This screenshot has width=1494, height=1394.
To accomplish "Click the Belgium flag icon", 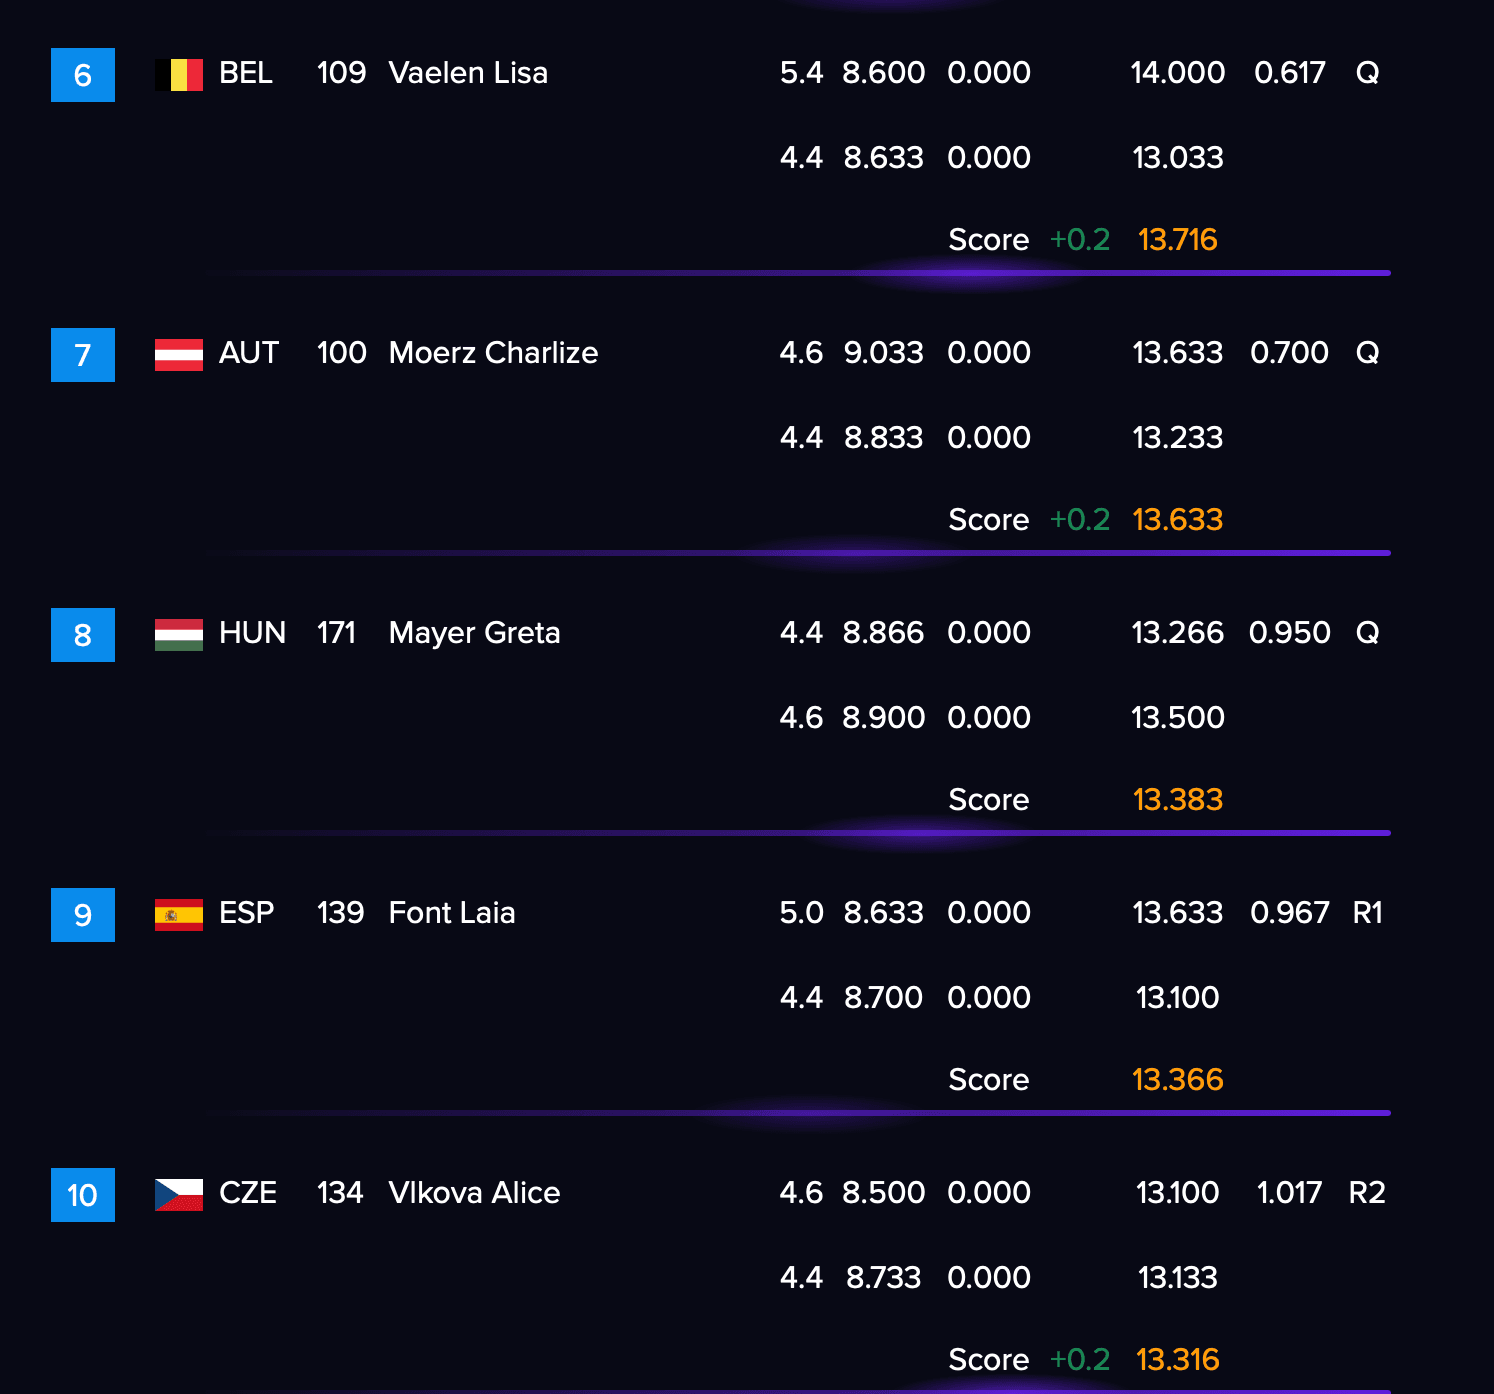I will point(179,75).
